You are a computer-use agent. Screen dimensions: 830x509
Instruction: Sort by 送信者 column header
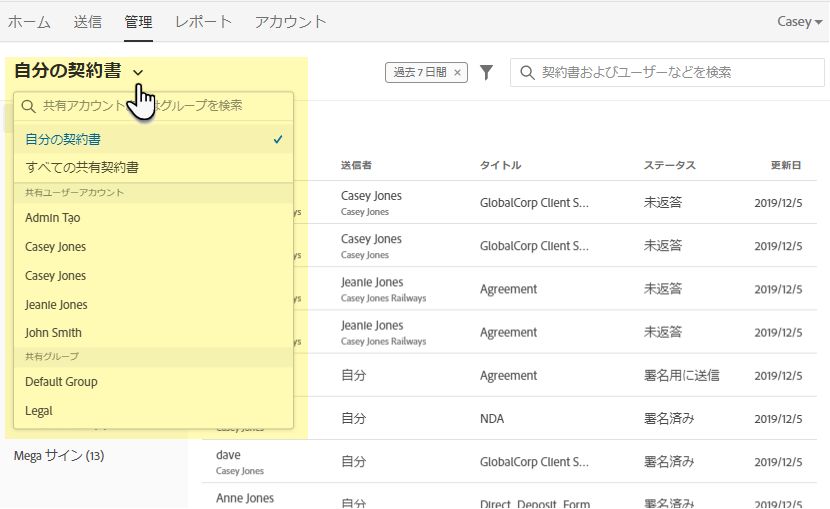(356, 165)
